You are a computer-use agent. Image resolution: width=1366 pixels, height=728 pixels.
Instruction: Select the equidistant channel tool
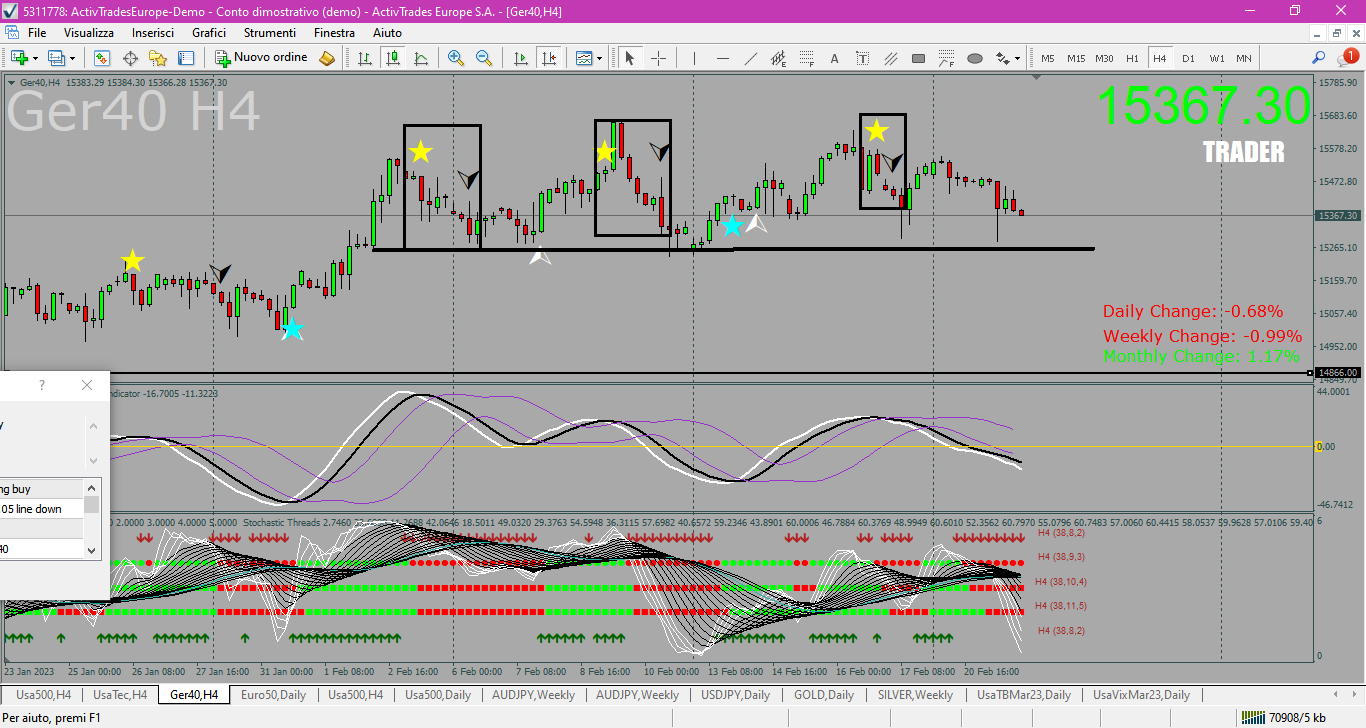(x=779, y=58)
